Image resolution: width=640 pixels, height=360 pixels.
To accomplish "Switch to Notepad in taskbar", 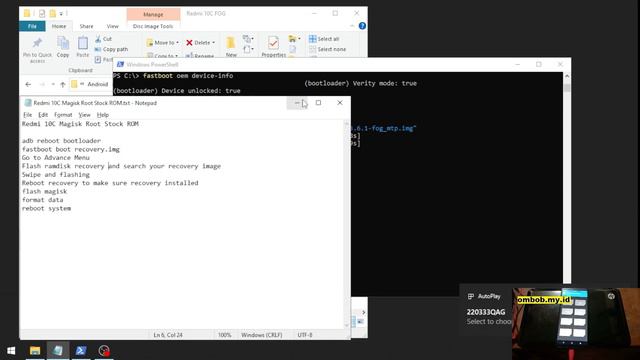I will coord(58,351).
